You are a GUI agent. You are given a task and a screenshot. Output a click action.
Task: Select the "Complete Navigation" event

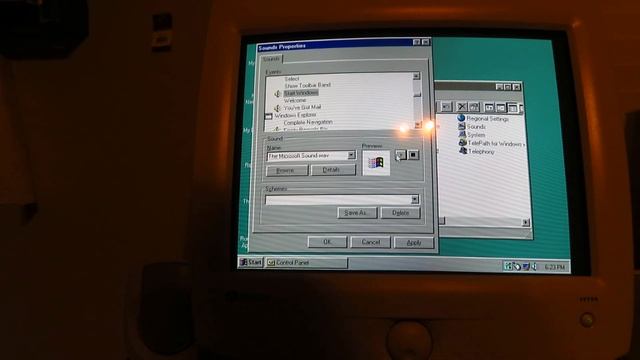(x=308, y=122)
